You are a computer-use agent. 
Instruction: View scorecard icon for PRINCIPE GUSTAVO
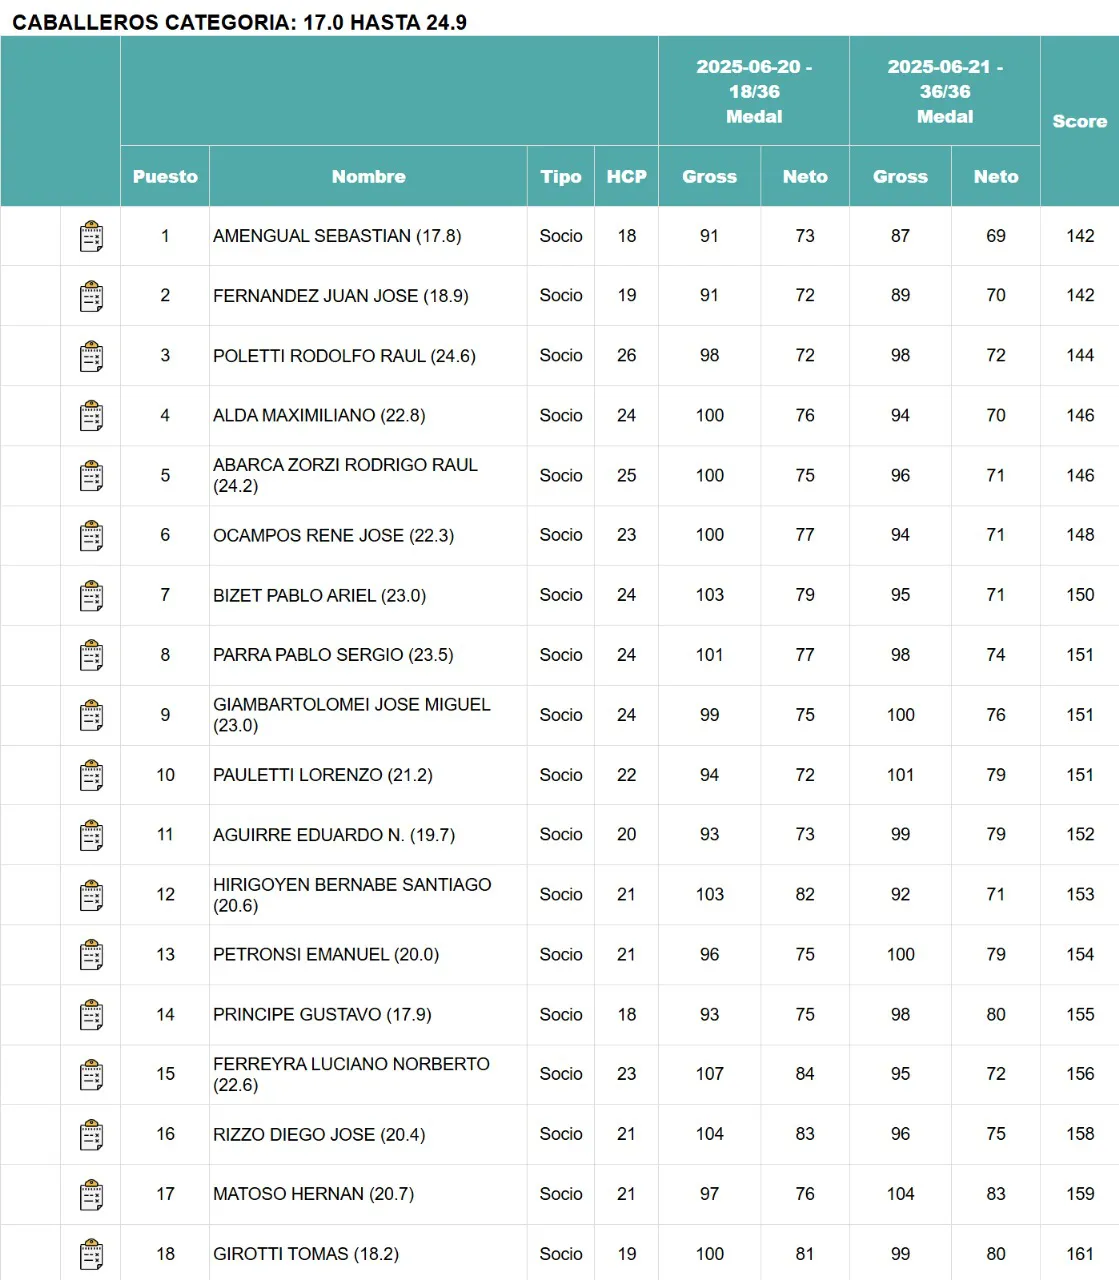click(x=91, y=1015)
